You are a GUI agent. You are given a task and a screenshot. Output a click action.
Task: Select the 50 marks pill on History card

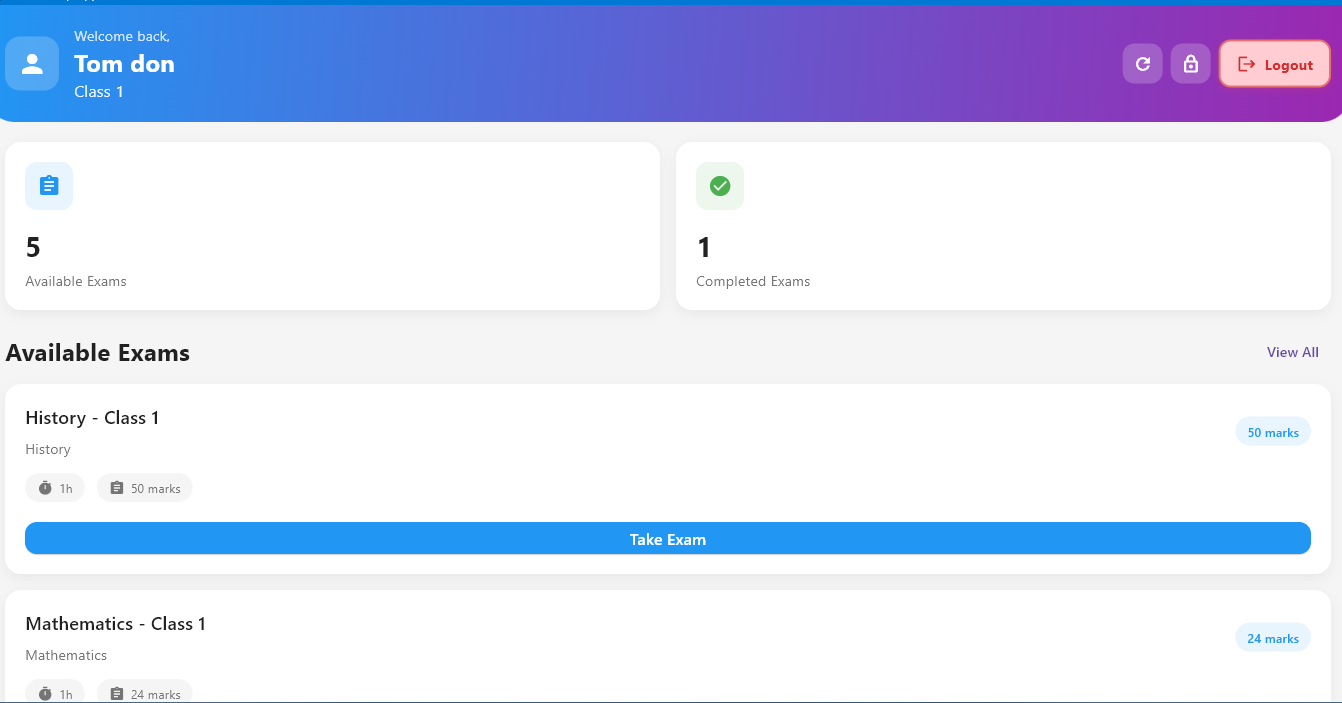[x=1273, y=431]
